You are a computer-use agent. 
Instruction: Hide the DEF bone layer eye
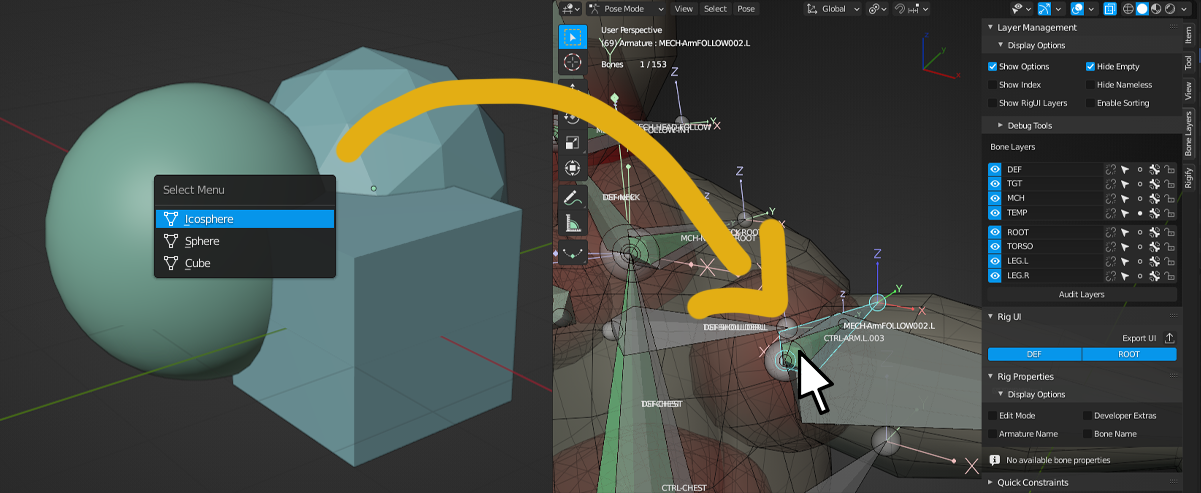pyautogui.click(x=995, y=170)
